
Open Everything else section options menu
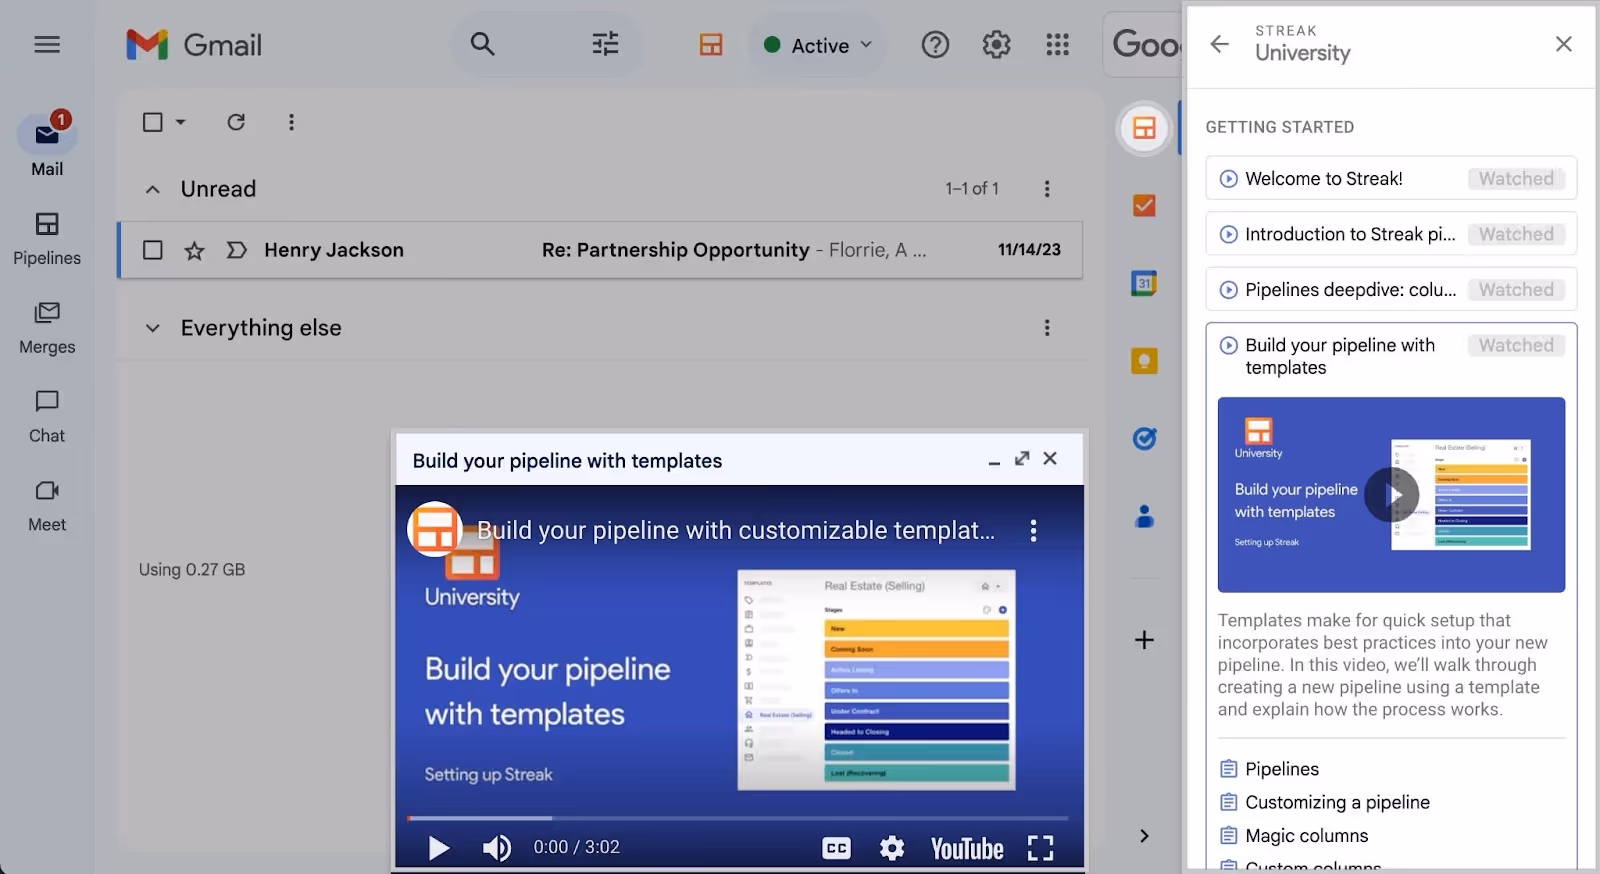(1047, 328)
